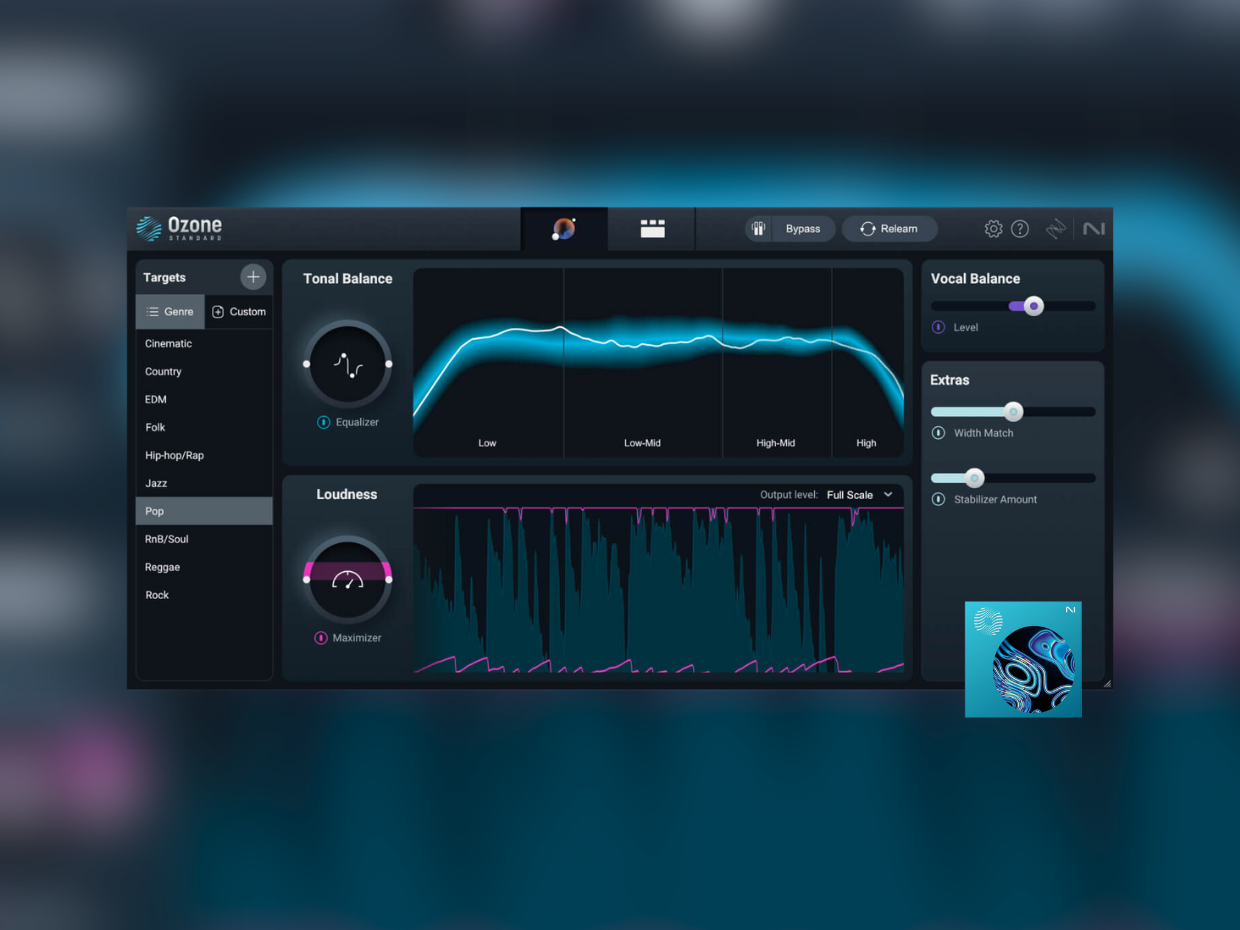Viewport: 1240px width, 930px height.
Task: Click the signature presets squiggle icon
Action: tap(1056, 228)
